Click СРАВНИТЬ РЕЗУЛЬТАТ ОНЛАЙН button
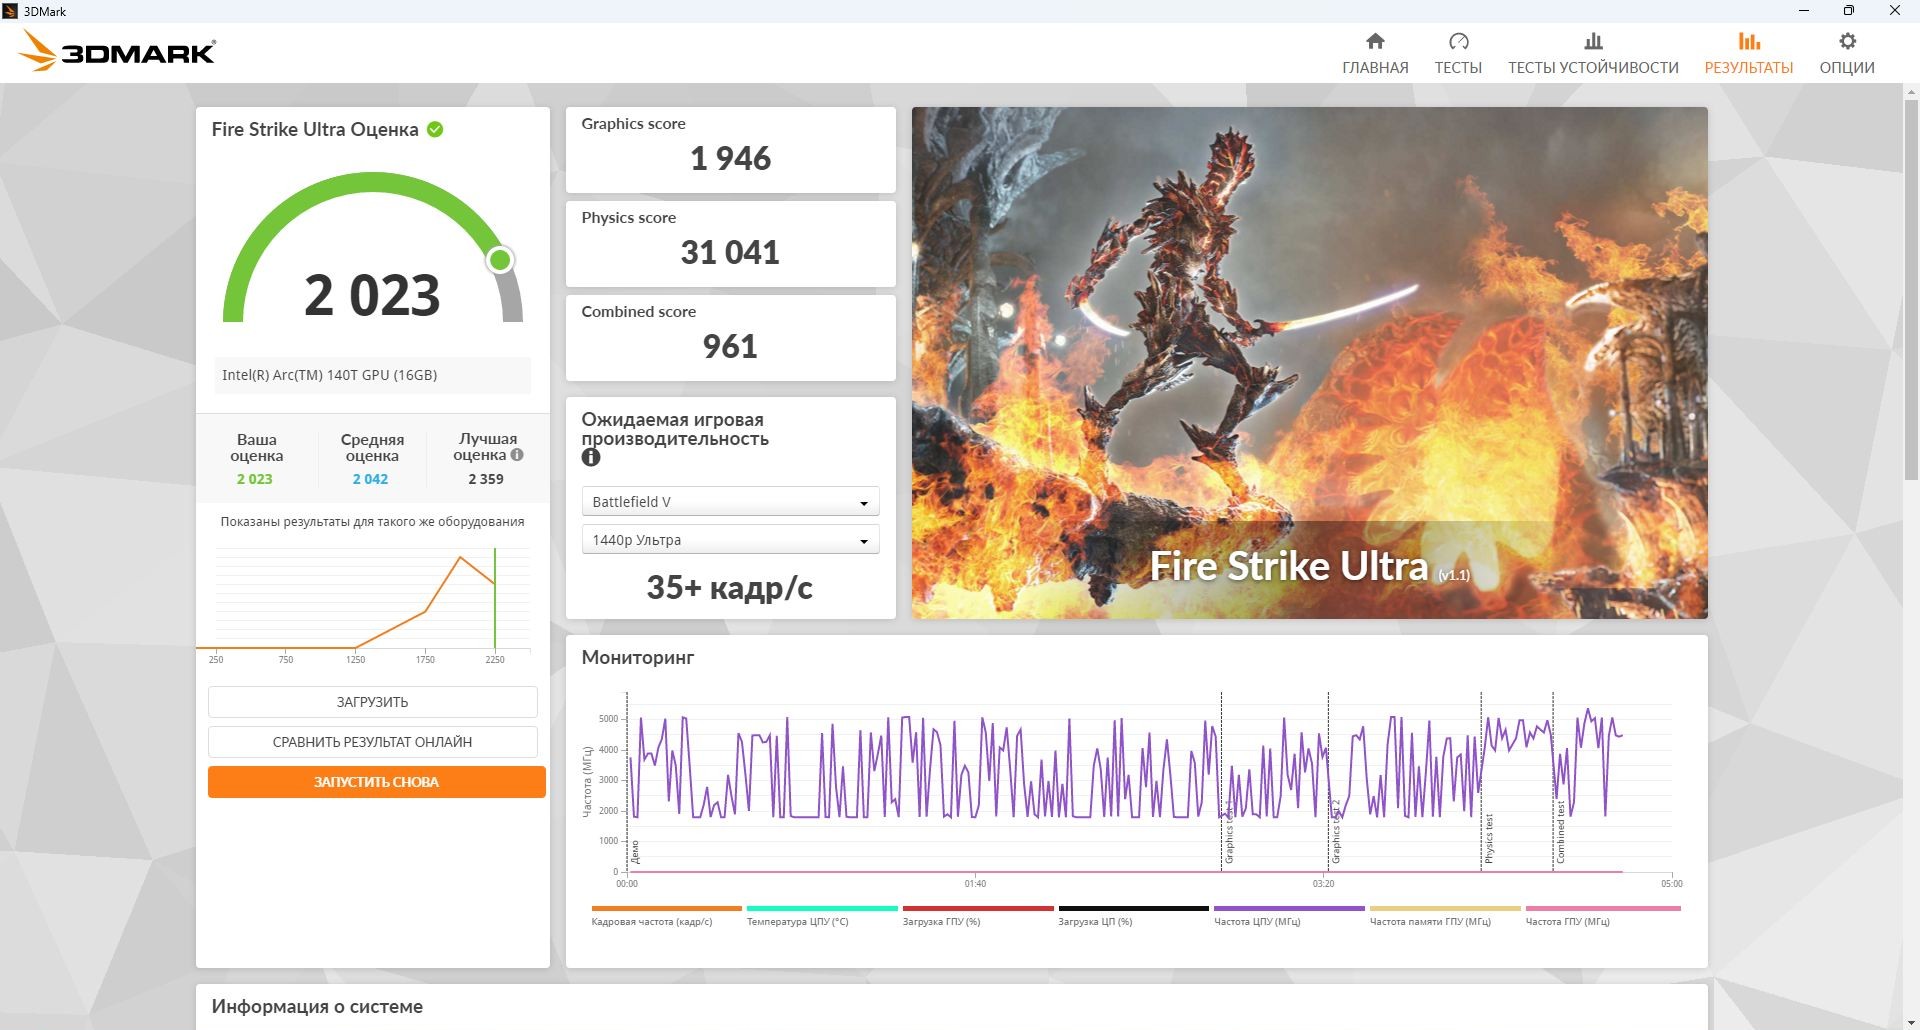Screen dimensions: 1920x1030 [x=372, y=742]
